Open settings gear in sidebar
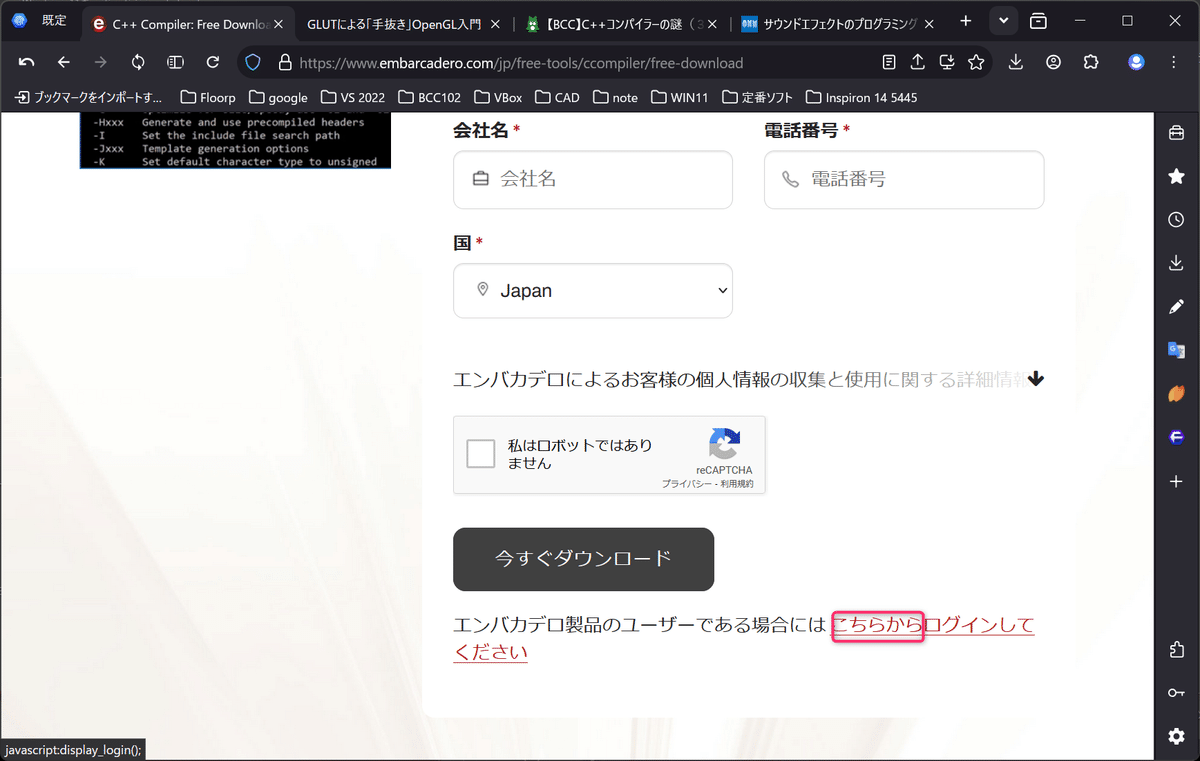The height and width of the screenshot is (761, 1200). (1176, 736)
